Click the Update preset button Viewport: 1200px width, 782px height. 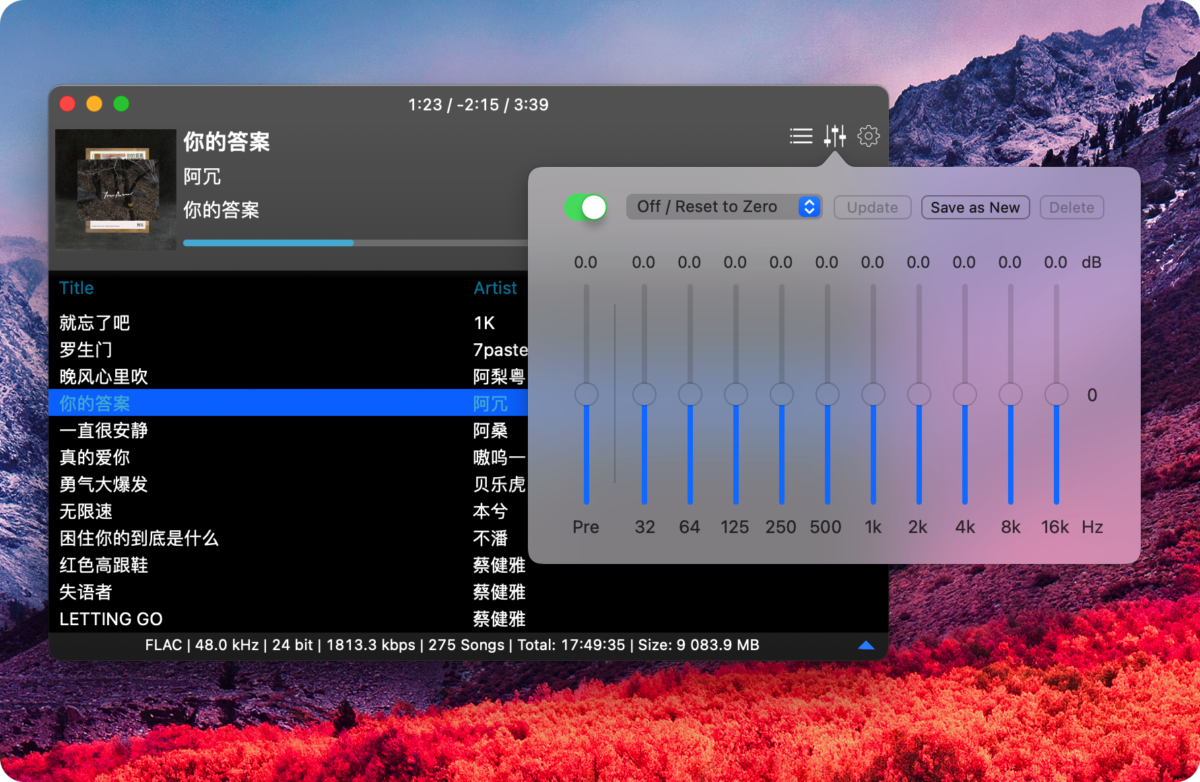point(872,207)
